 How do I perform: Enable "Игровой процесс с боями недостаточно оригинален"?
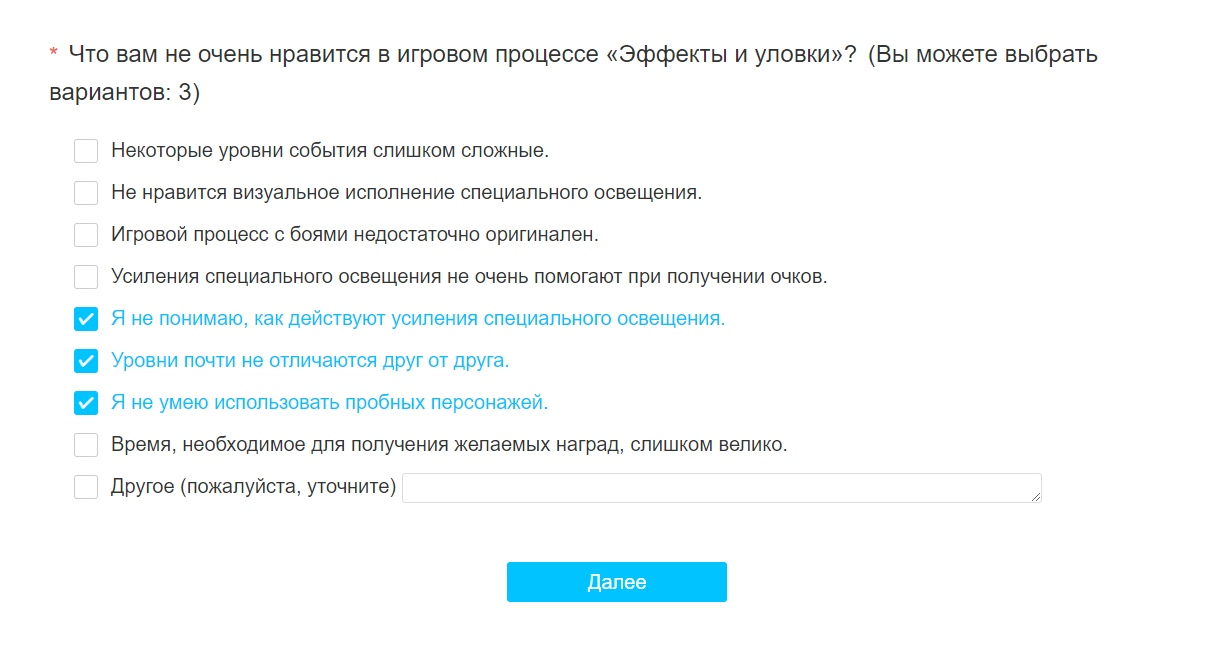pyautogui.click(x=86, y=235)
